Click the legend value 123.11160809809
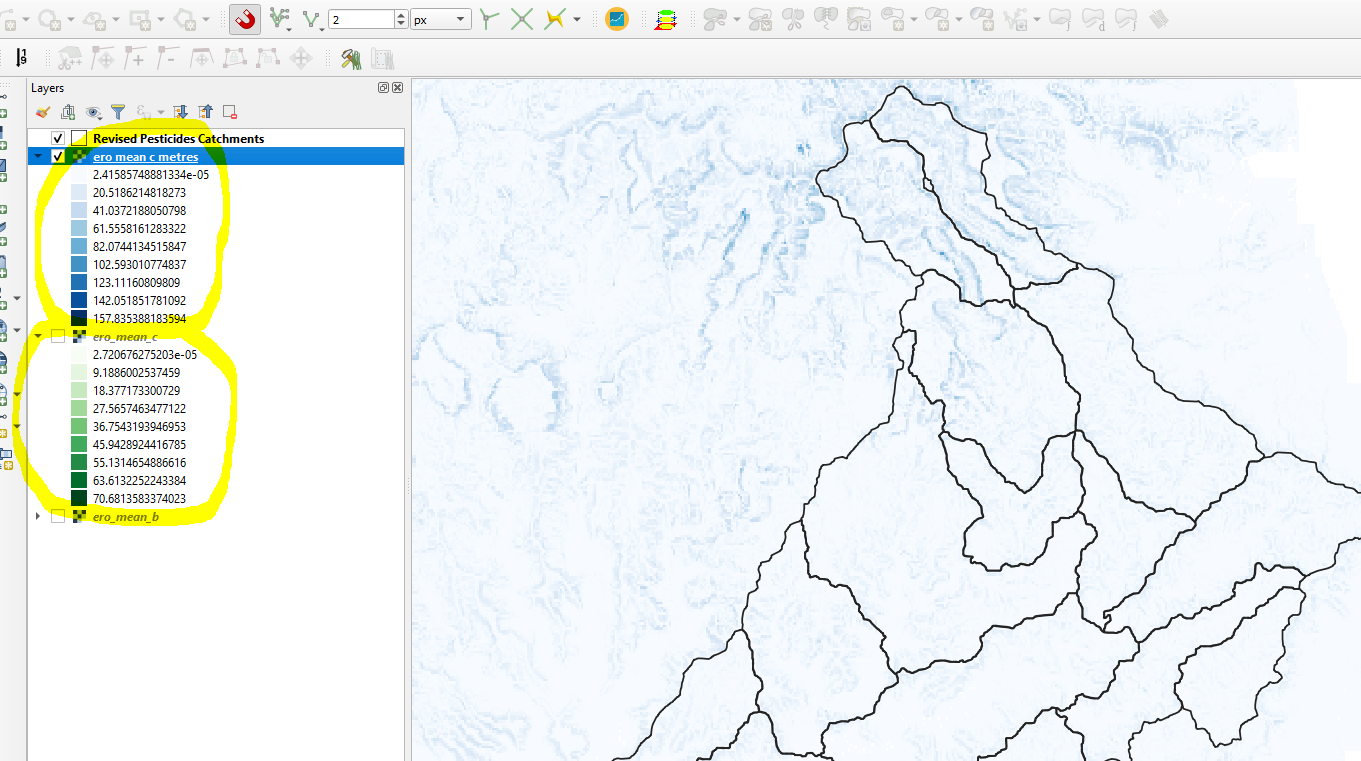 (x=136, y=283)
